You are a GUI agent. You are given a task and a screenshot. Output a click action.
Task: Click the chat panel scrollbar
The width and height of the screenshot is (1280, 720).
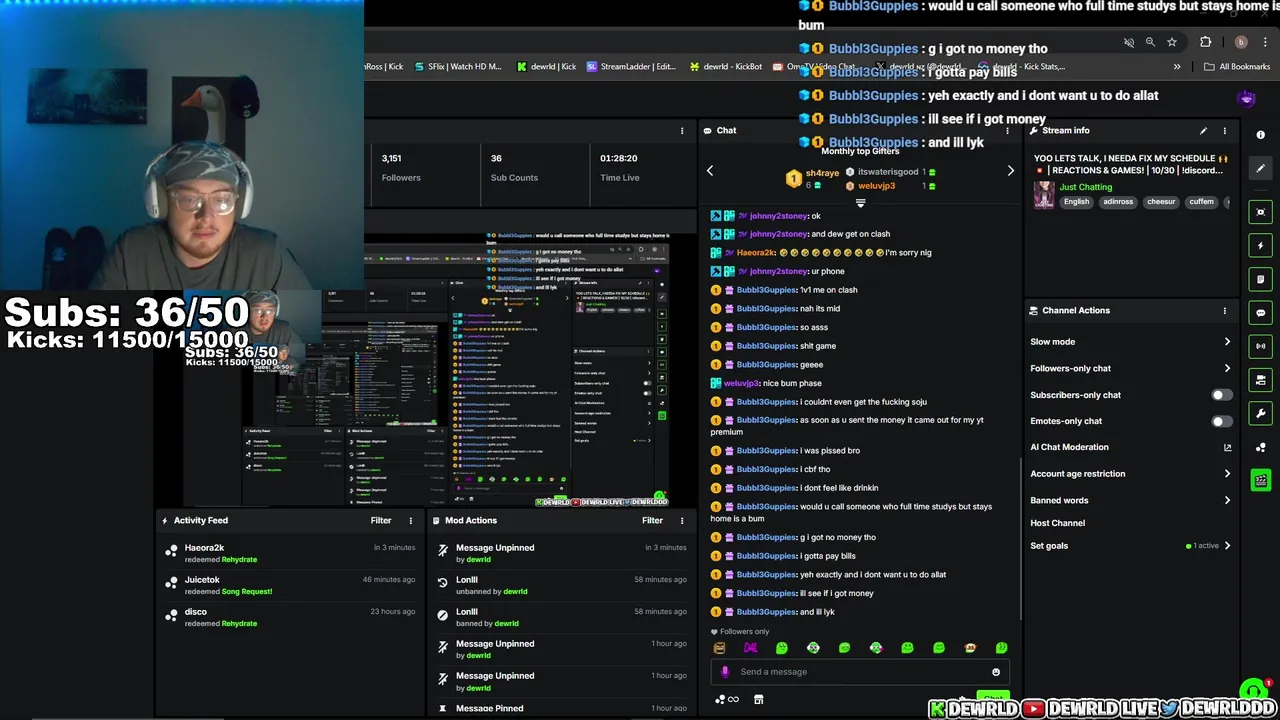click(x=1020, y=537)
